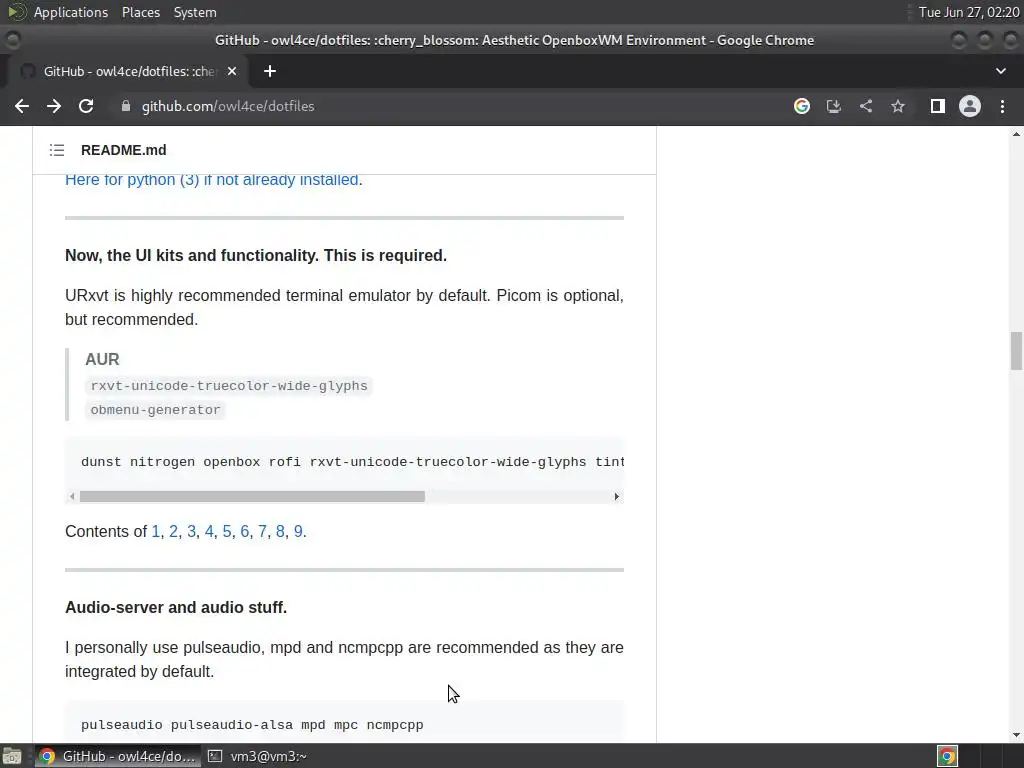Click the Applications menu logo icon
Image resolution: width=1024 pixels, height=768 pixels.
[17, 12]
